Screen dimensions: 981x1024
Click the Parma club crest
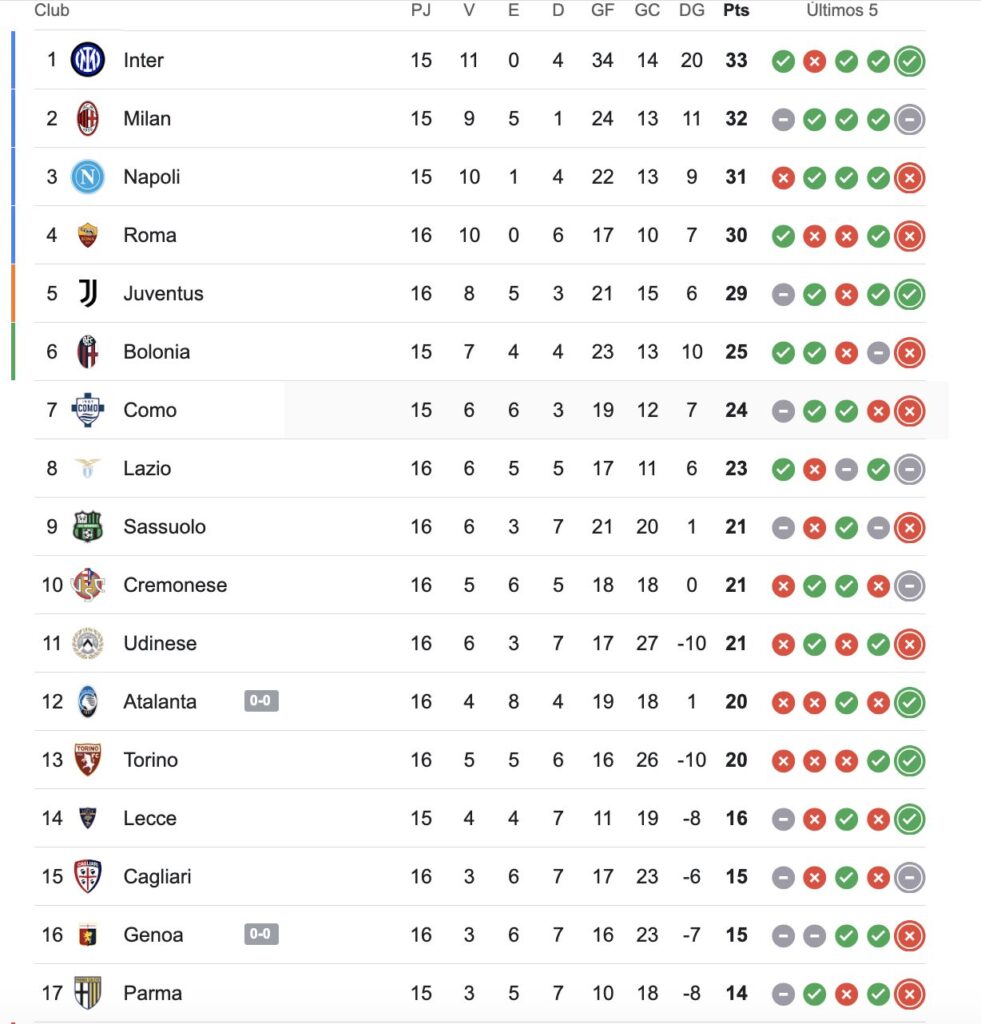click(x=88, y=993)
